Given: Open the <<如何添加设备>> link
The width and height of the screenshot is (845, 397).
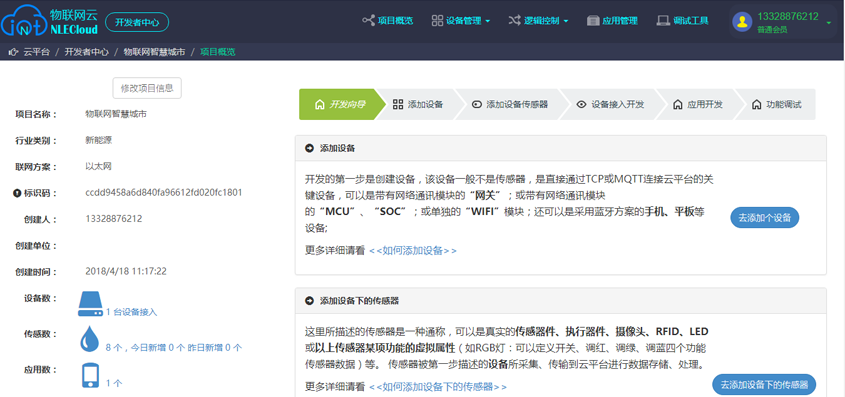Looking at the screenshot, I should click(413, 250).
